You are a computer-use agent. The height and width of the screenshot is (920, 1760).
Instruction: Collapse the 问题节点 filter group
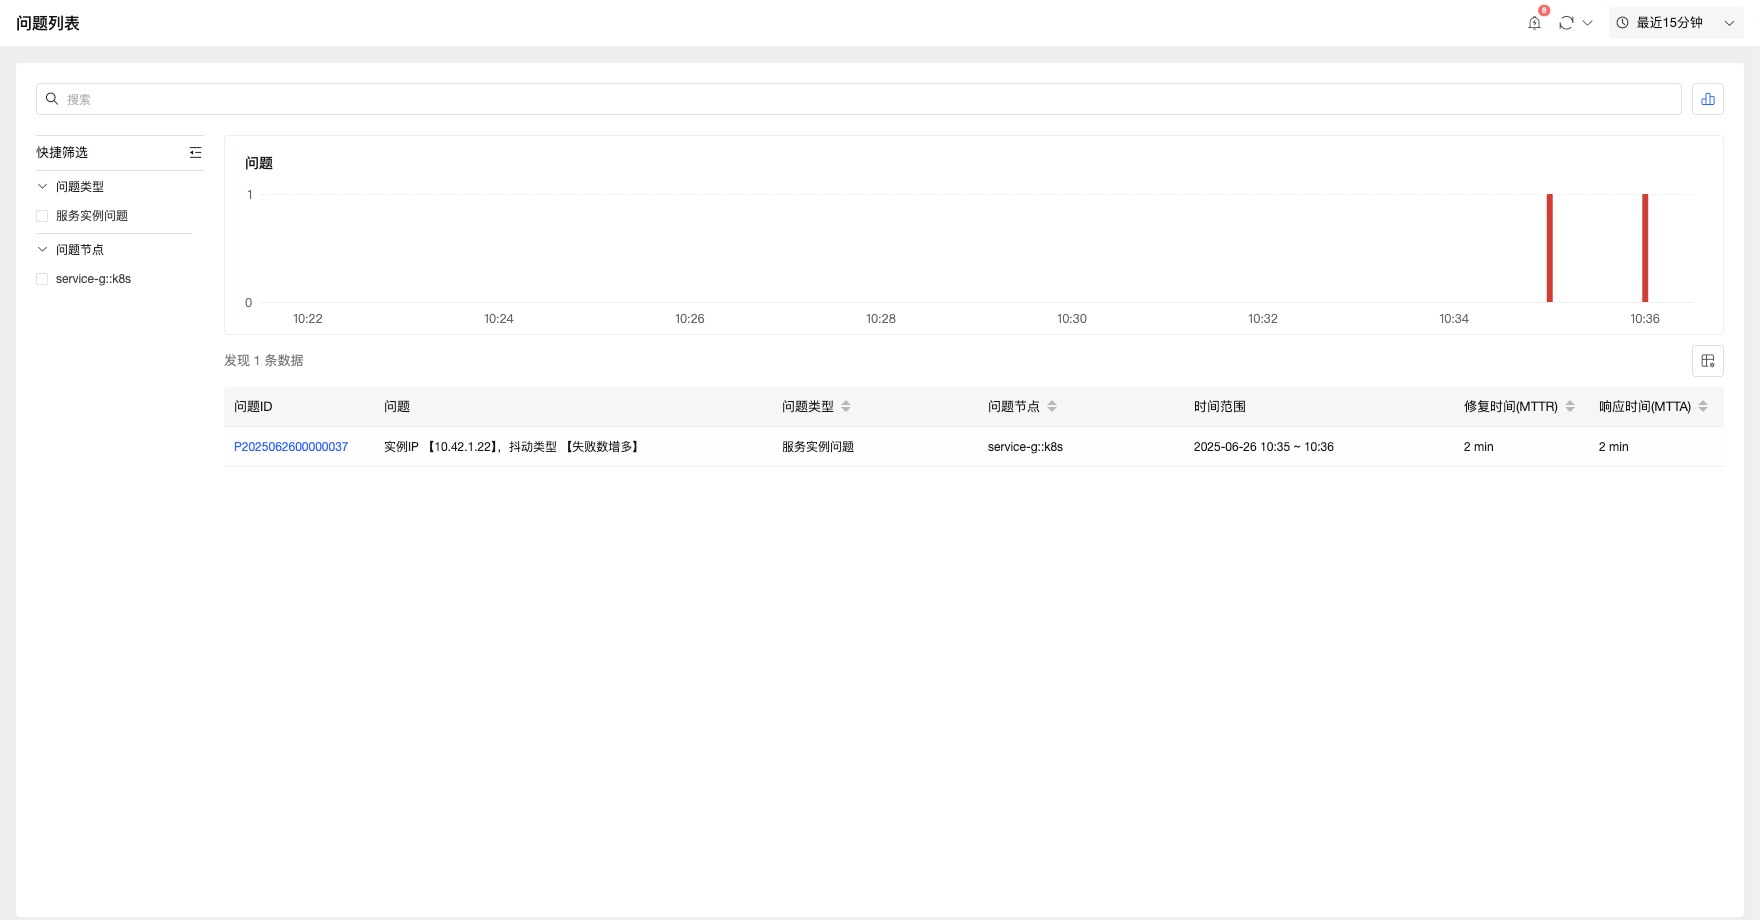click(x=42, y=250)
